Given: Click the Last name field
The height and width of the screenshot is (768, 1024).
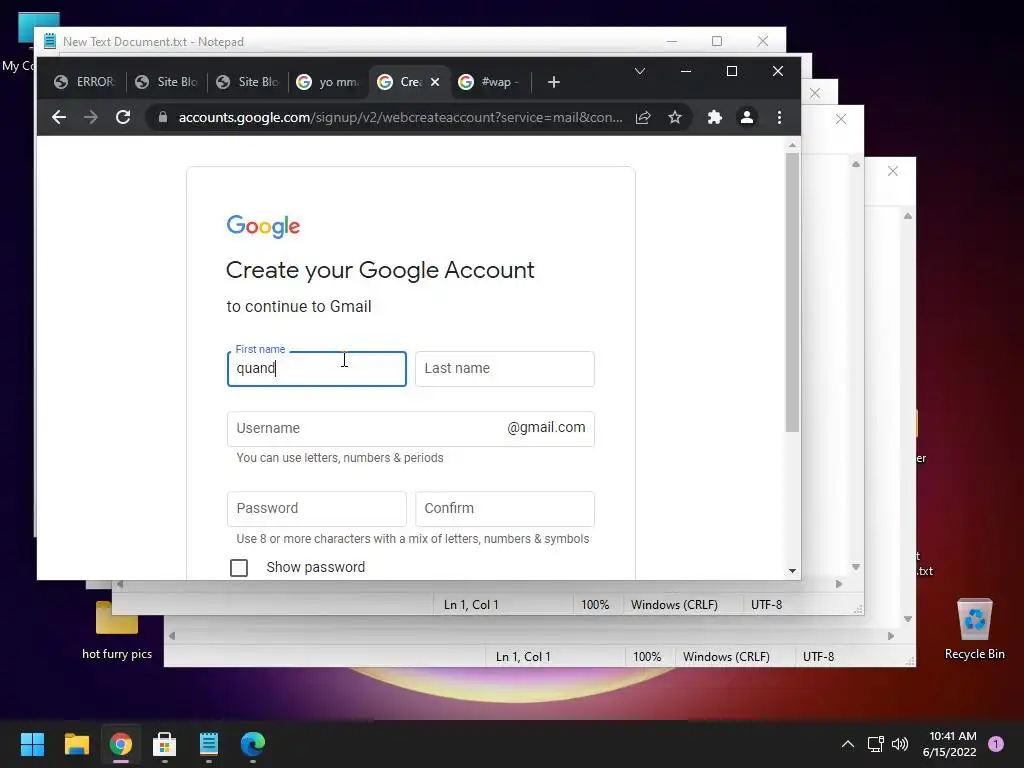Looking at the screenshot, I should pyautogui.click(x=505, y=369).
